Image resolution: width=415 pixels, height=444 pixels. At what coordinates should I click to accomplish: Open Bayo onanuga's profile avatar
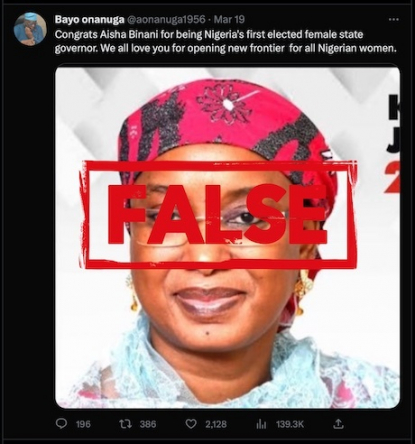point(30,29)
